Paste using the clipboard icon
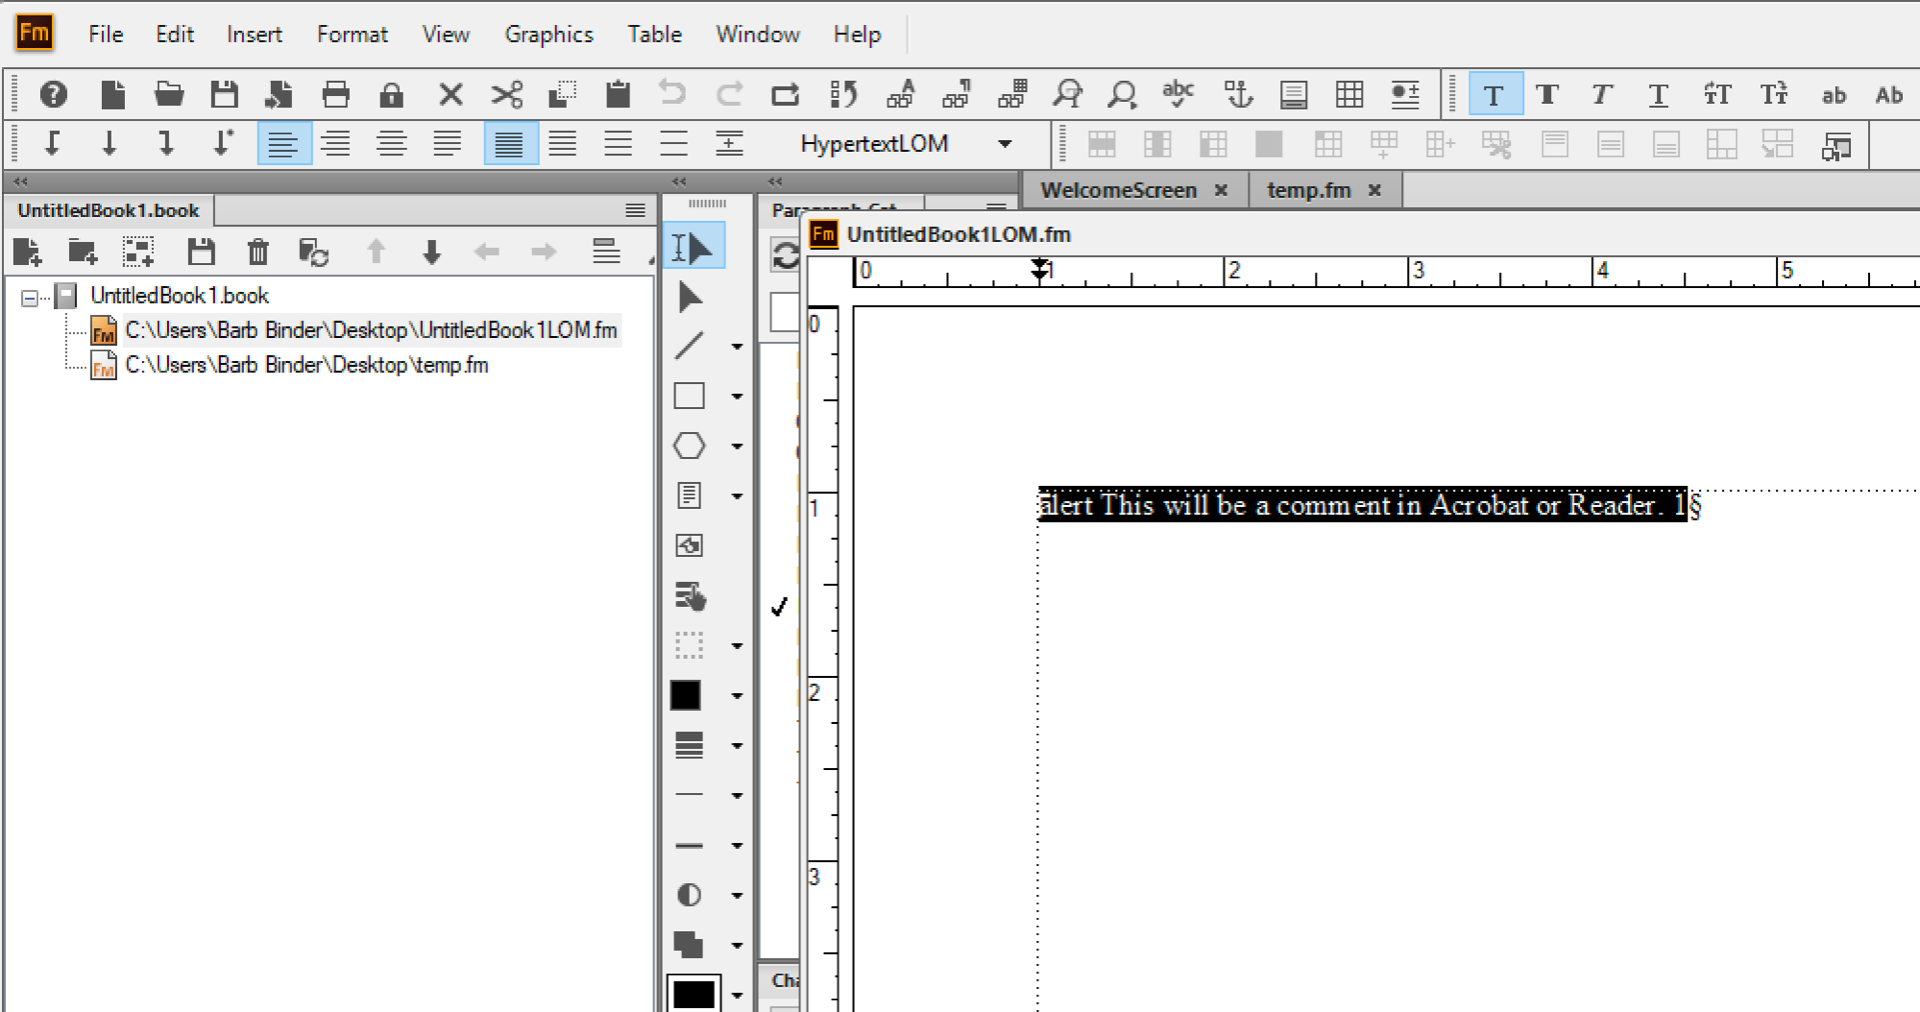 click(618, 95)
